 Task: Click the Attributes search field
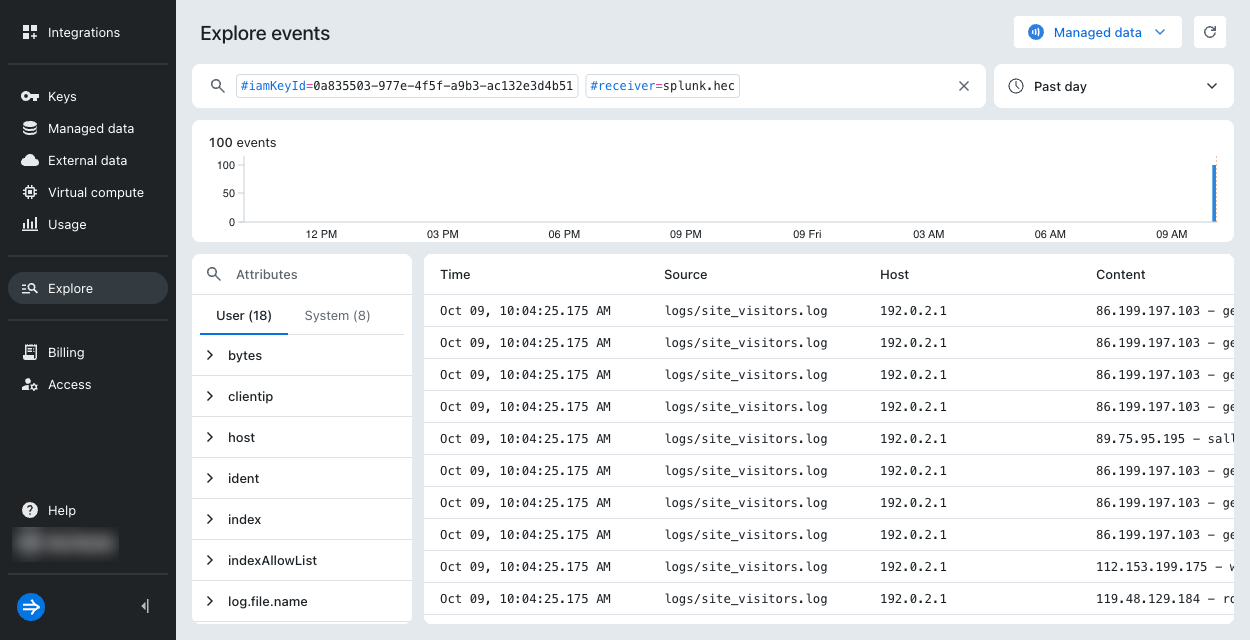pyautogui.click(x=302, y=274)
